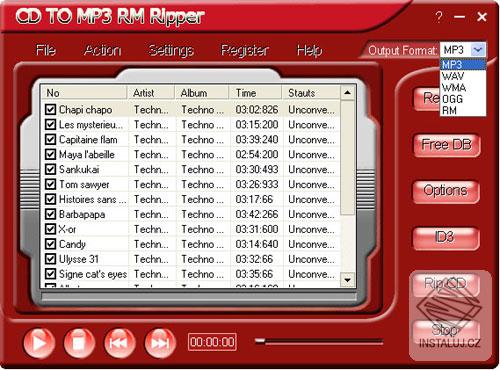
Task: Click the Free DB button
Action: tap(447, 145)
